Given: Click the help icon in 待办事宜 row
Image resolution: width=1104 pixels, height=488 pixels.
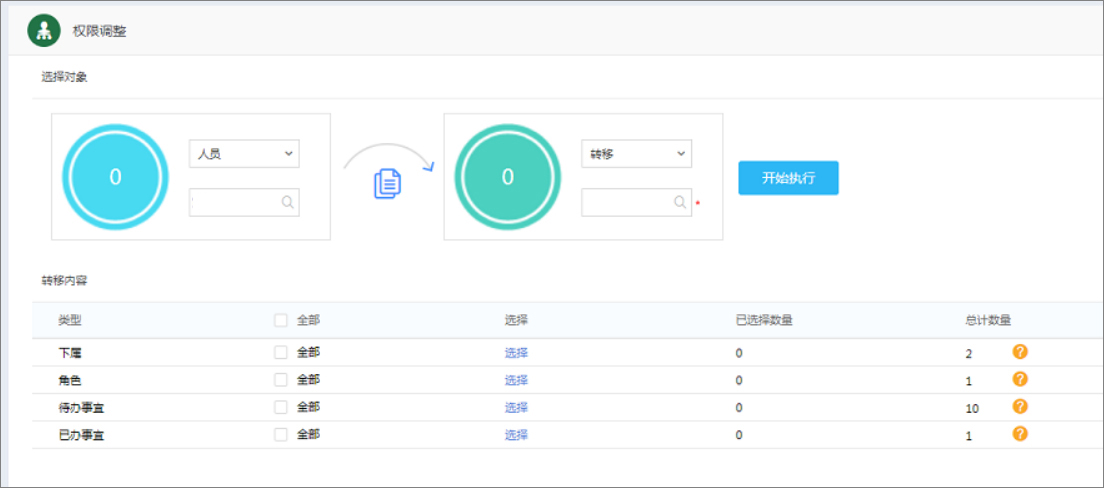Looking at the screenshot, I should click(x=1020, y=406).
